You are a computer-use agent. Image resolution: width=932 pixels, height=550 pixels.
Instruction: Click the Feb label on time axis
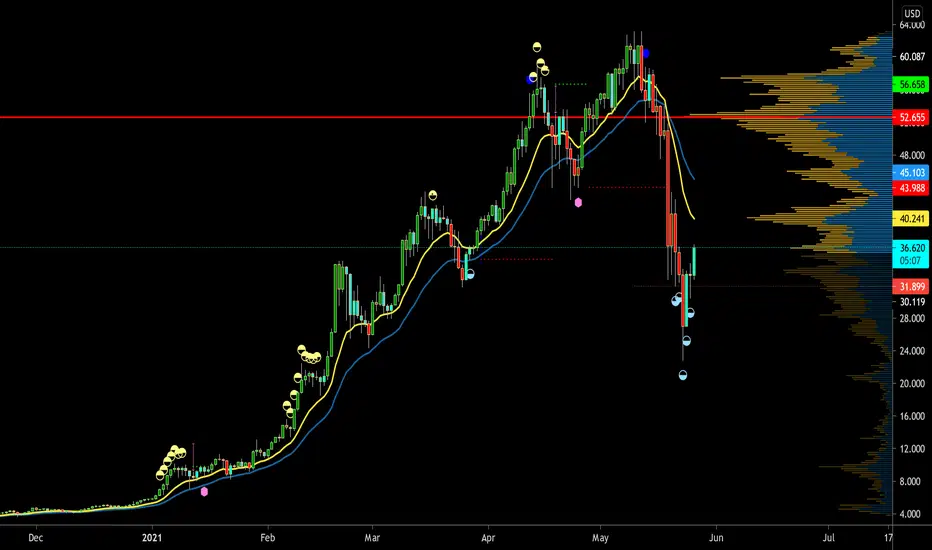(267, 538)
